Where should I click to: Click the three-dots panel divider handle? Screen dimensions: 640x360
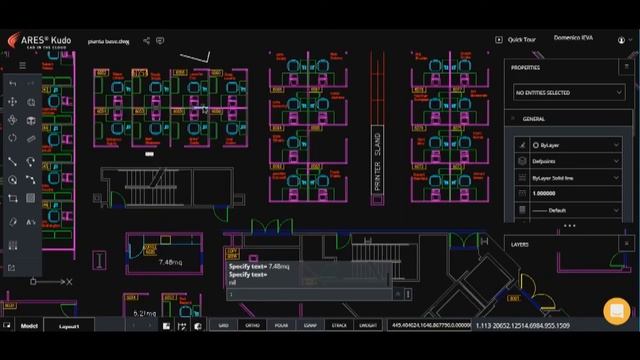[x=569, y=226]
